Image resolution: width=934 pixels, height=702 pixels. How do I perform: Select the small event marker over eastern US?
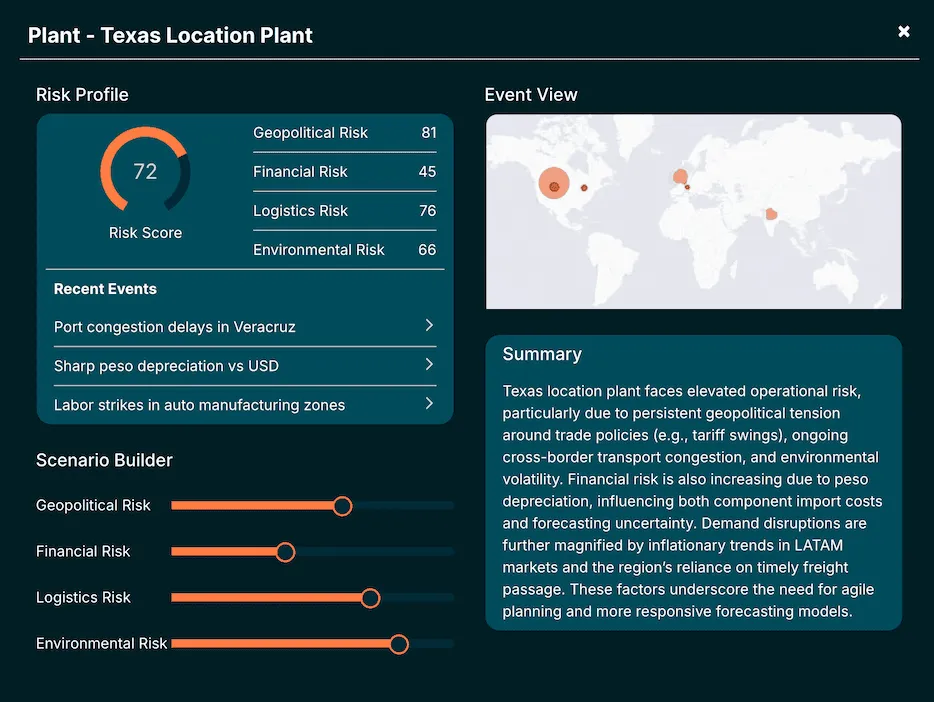pos(583,187)
